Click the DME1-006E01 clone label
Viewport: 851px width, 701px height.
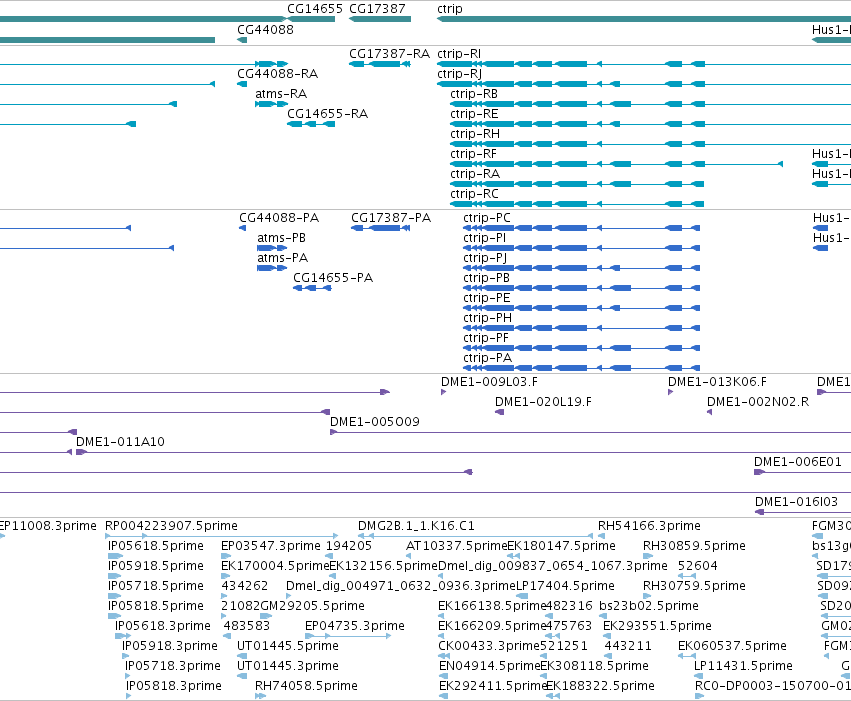[x=798, y=462]
